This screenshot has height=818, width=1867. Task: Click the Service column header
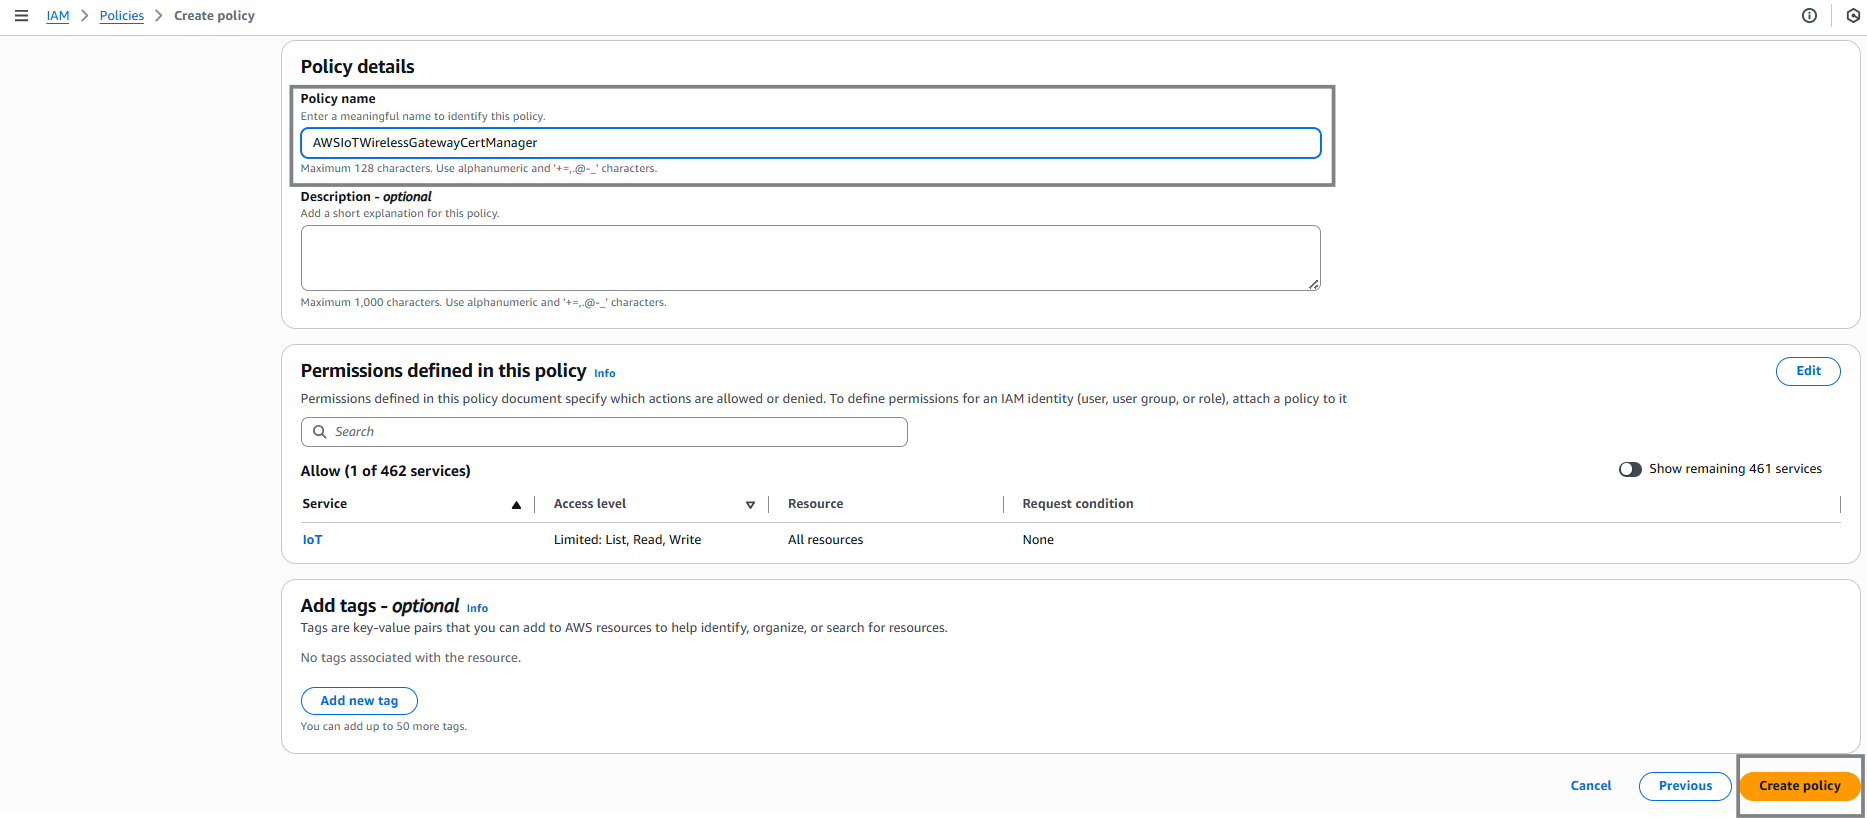click(325, 504)
